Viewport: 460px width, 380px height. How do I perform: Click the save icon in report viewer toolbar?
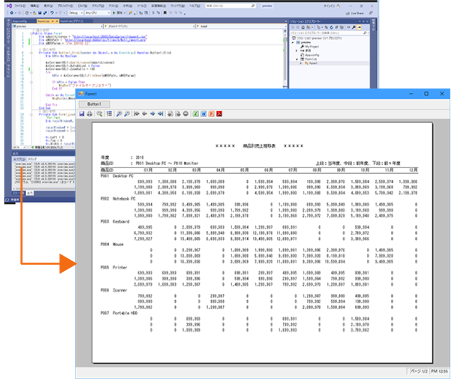click(x=82, y=114)
